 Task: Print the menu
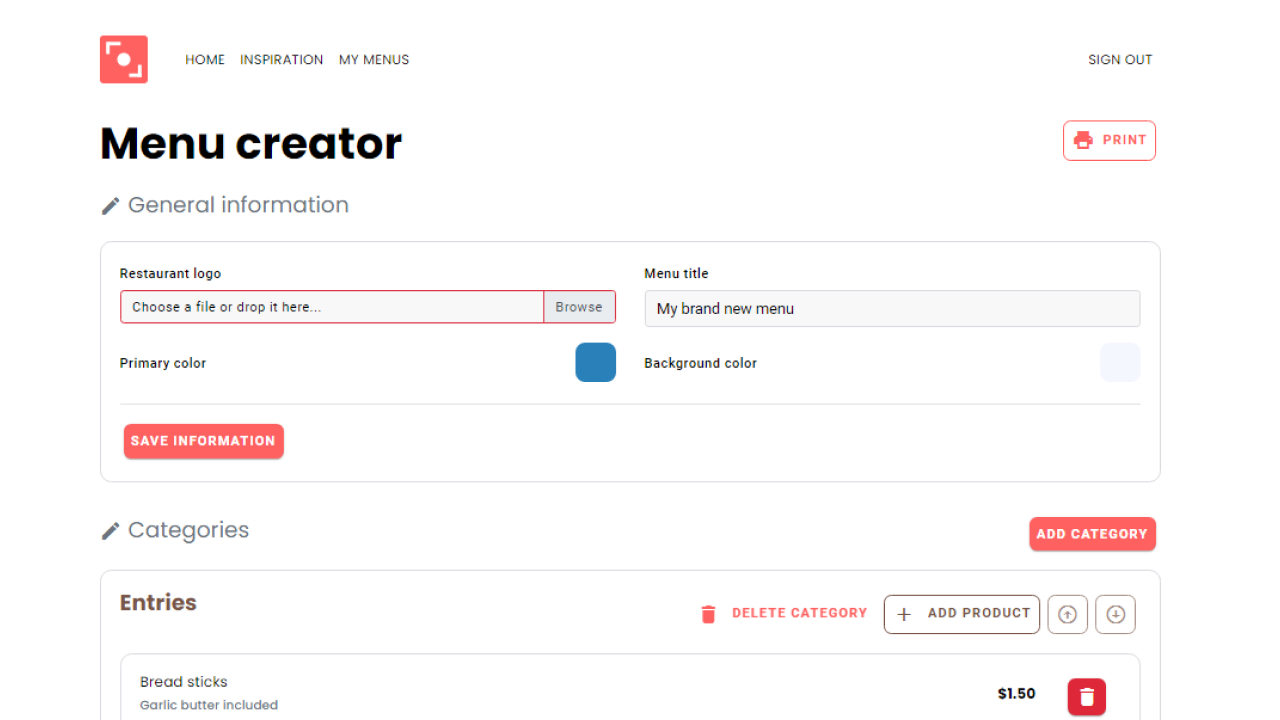click(x=1109, y=141)
